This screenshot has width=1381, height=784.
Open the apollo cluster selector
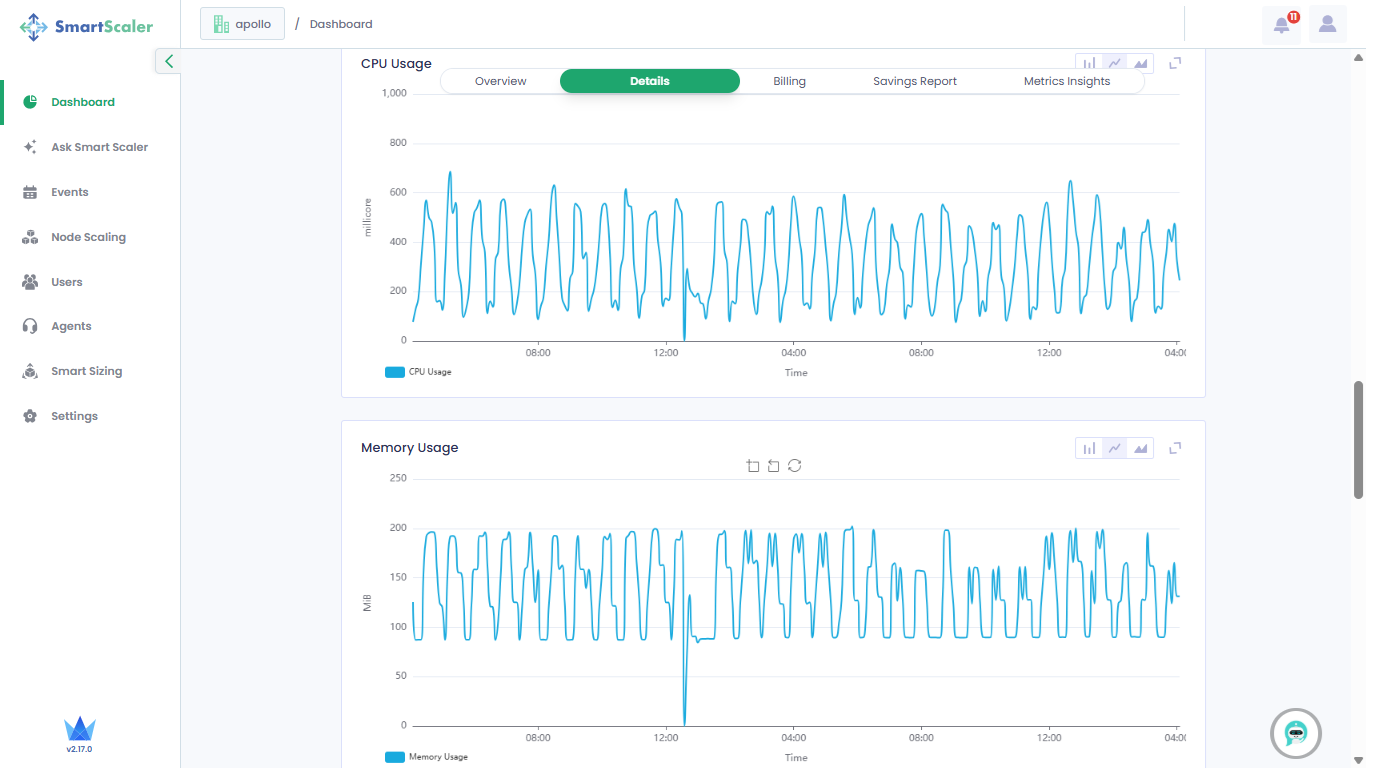coord(242,24)
